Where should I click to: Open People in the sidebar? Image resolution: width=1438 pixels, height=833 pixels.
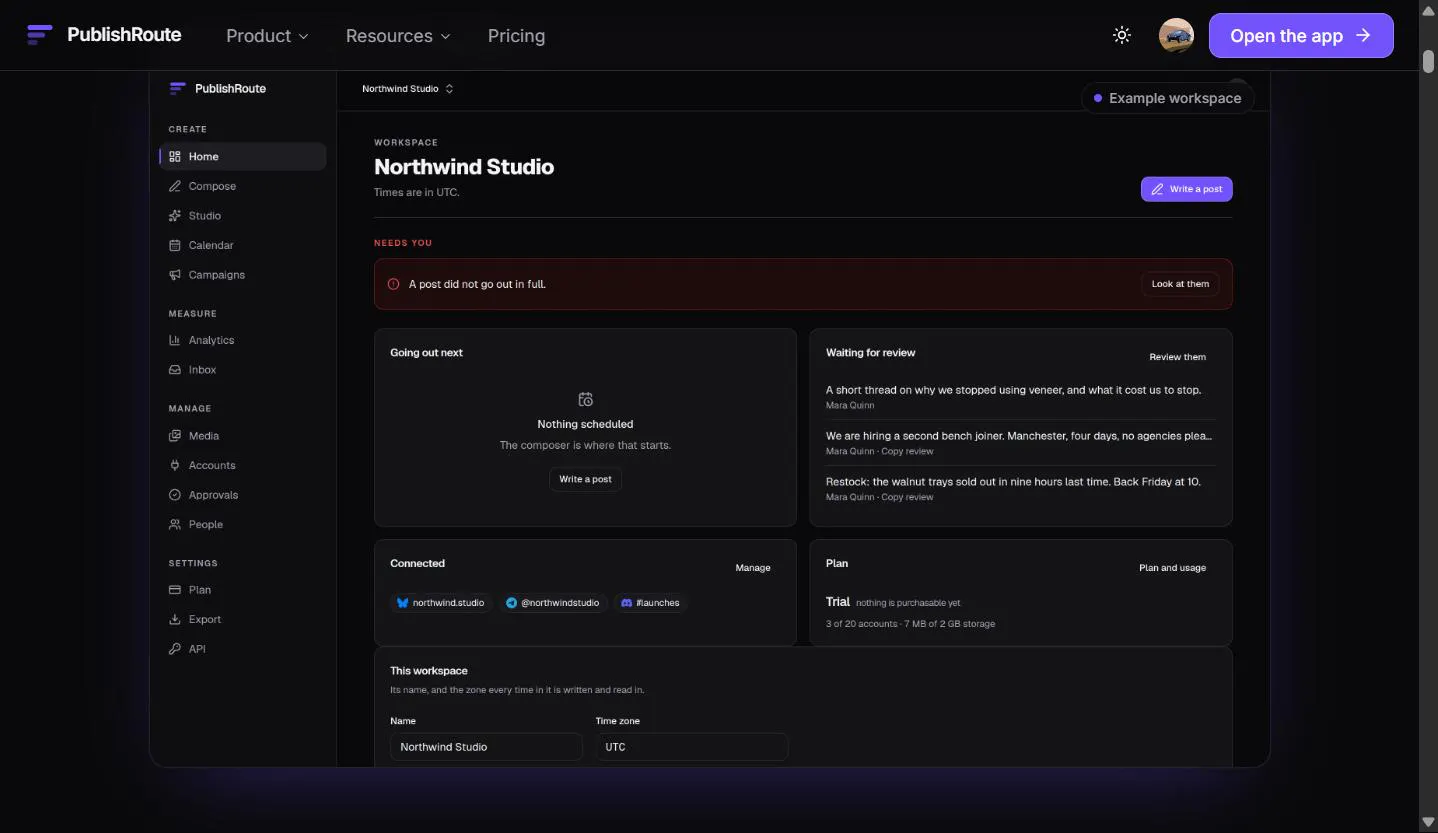[243, 524]
